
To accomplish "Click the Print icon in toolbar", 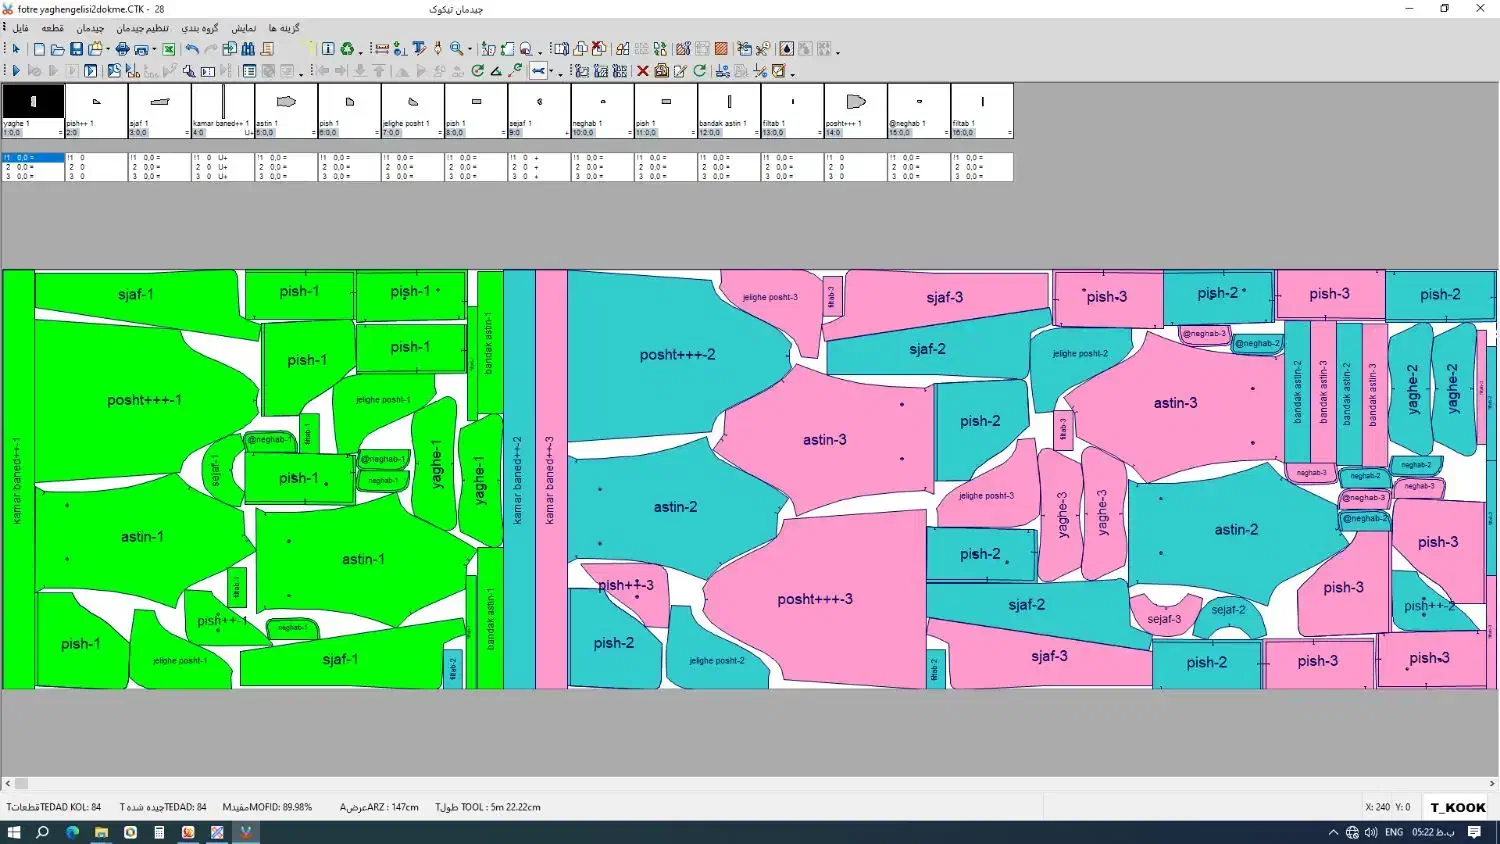I will pyautogui.click(x=122, y=49).
